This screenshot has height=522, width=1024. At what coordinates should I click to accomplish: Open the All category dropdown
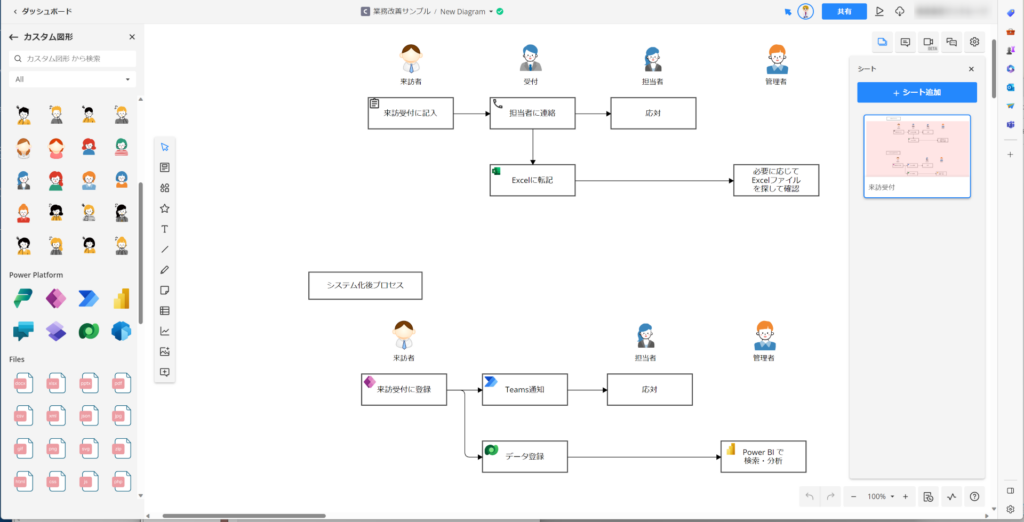pyautogui.click(x=72, y=79)
